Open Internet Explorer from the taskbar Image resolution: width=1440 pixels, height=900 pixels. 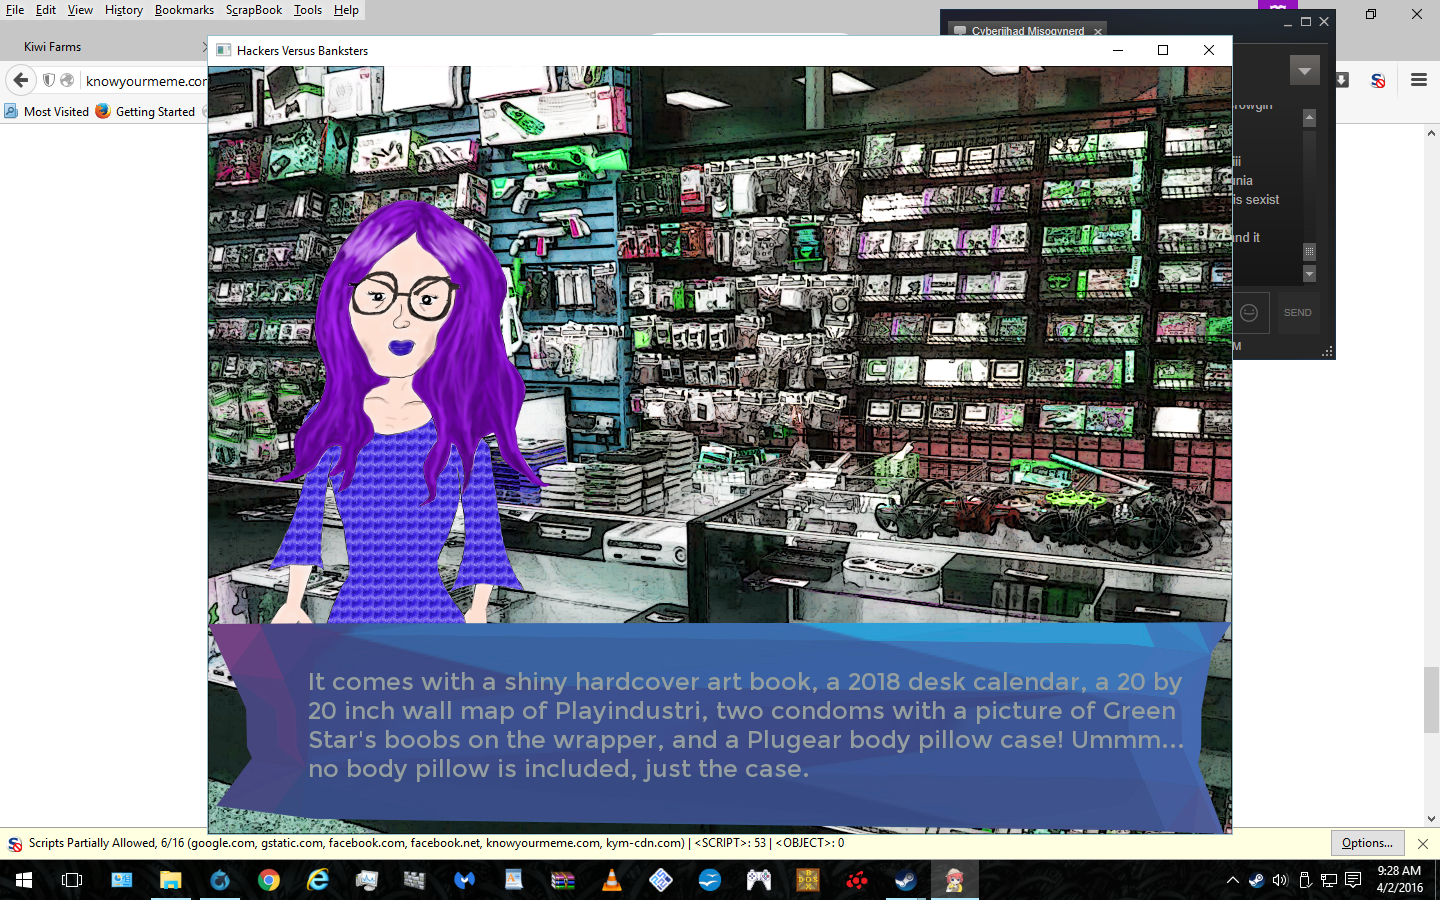click(x=318, y=880)
